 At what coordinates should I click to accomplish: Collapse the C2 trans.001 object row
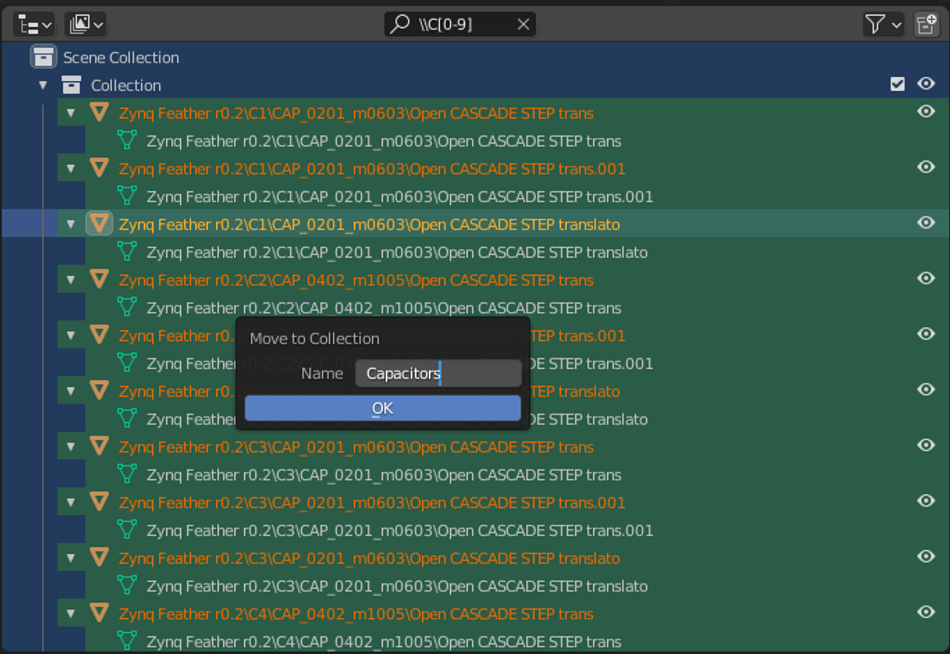[x=71, y=336]
